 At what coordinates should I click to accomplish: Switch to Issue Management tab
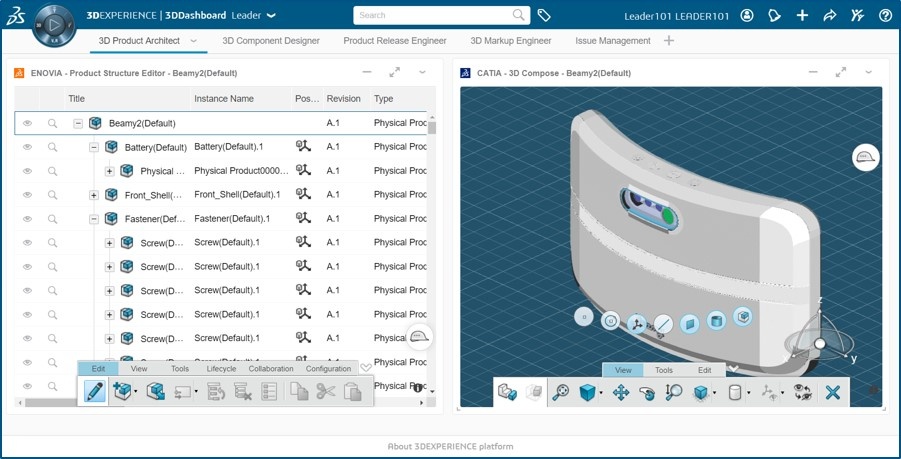(613, 41)
